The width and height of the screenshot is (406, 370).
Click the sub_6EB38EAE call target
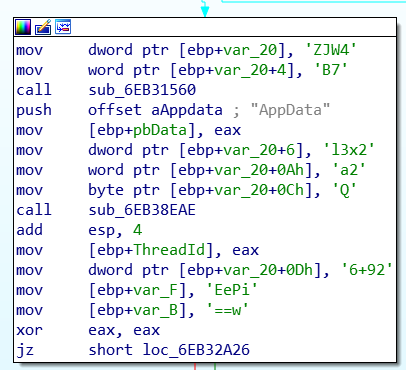[x=142, y=210]
